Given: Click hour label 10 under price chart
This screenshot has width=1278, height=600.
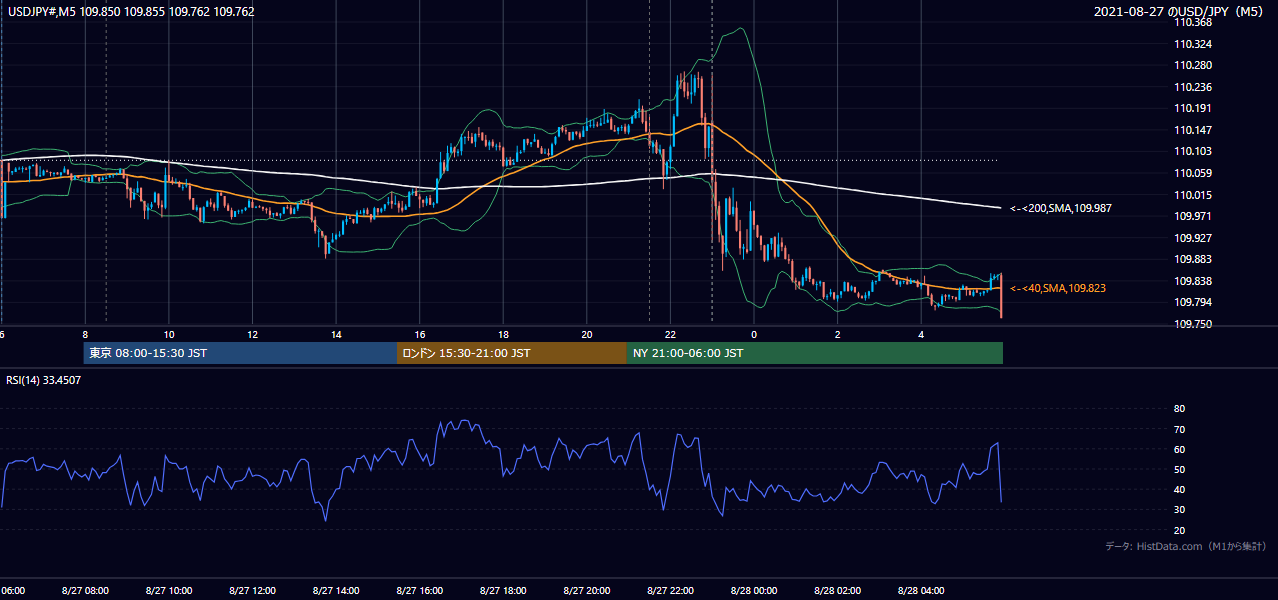Looking at the screenshot, I should [x=169, y=334].
